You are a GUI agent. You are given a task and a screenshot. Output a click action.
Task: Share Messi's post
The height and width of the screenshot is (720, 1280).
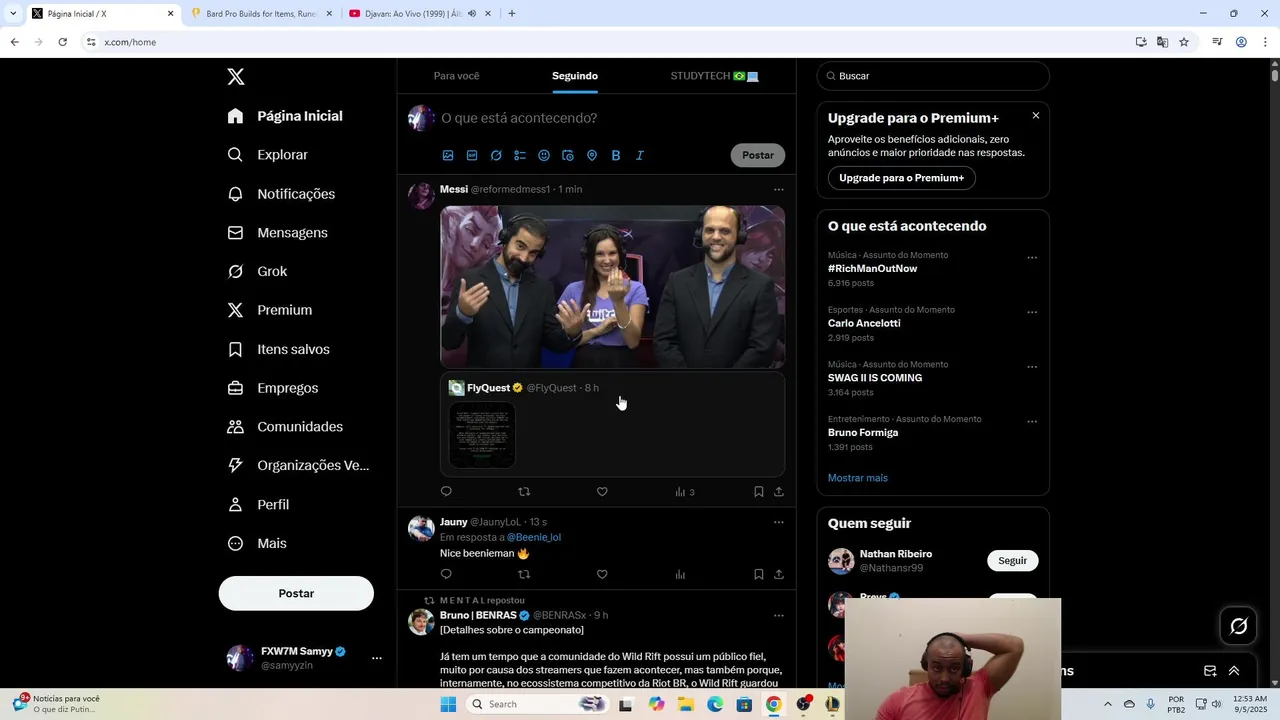(x=779, y=492)
